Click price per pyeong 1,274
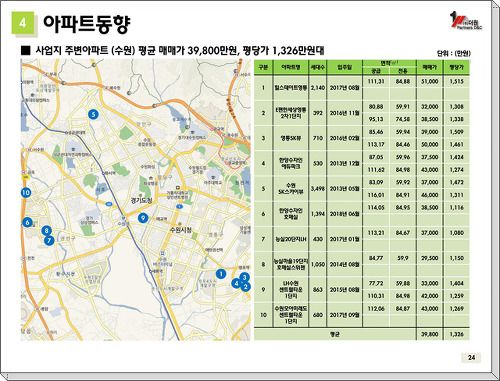 click(x=457, y=170)
